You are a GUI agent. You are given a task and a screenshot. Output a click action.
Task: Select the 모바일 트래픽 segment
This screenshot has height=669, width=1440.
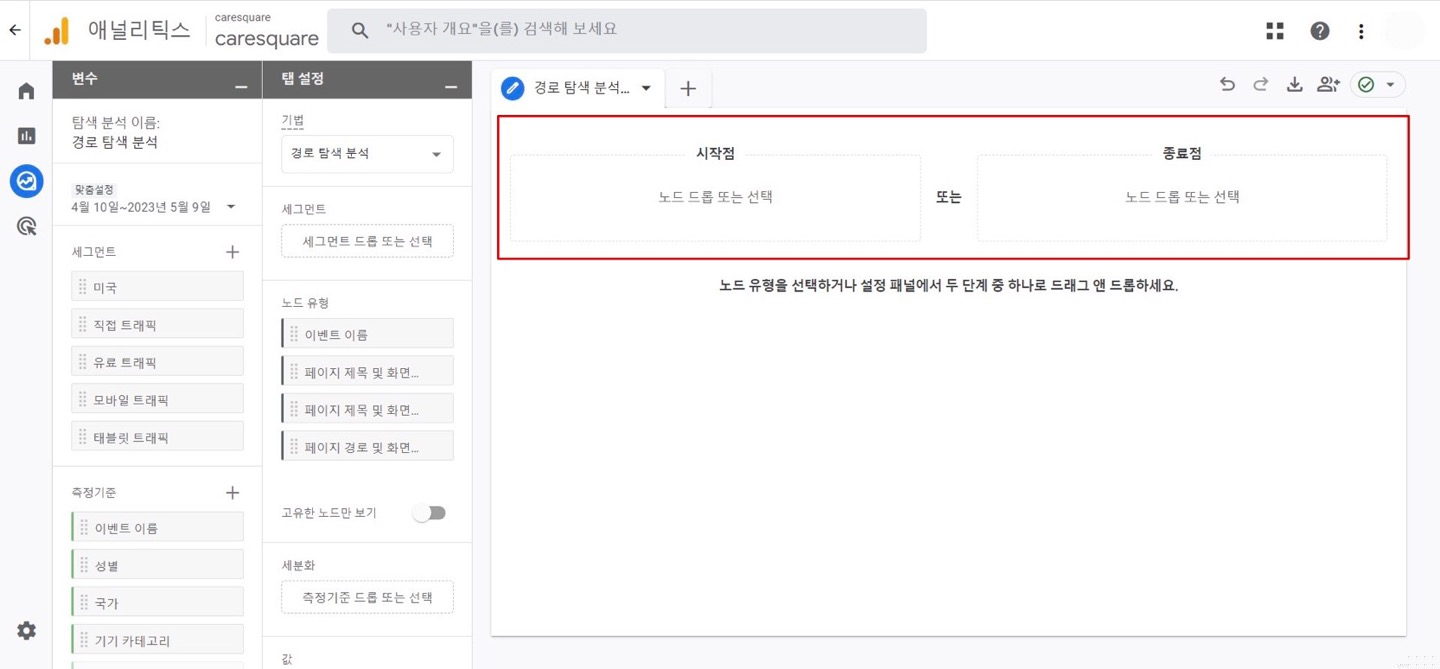tap(157, 399)
